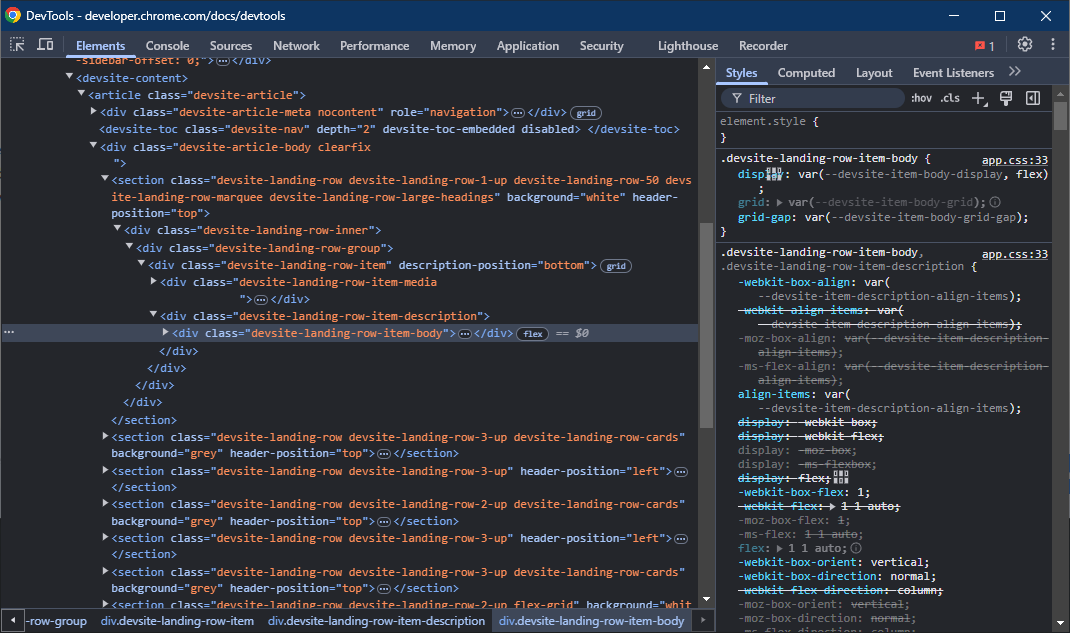
Task: Switch to the Network panel
Action: pos(296,45)
